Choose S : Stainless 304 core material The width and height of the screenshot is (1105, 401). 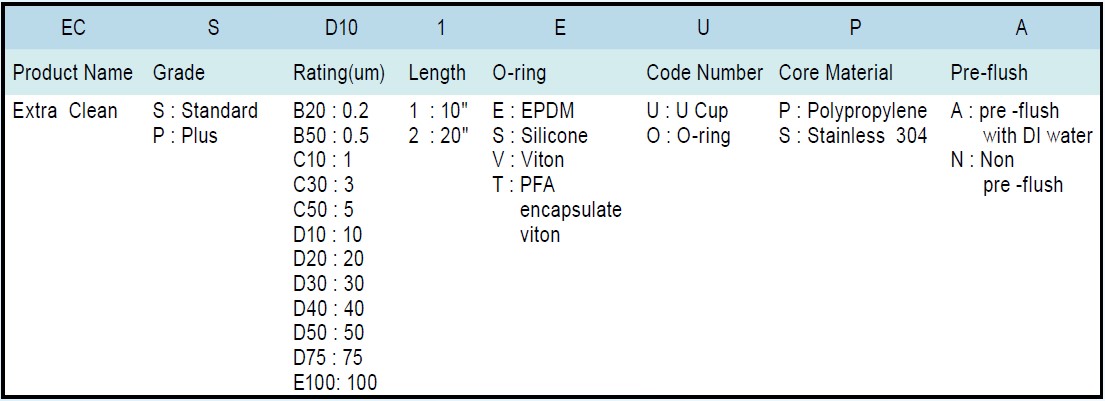(x=853, y=135)
